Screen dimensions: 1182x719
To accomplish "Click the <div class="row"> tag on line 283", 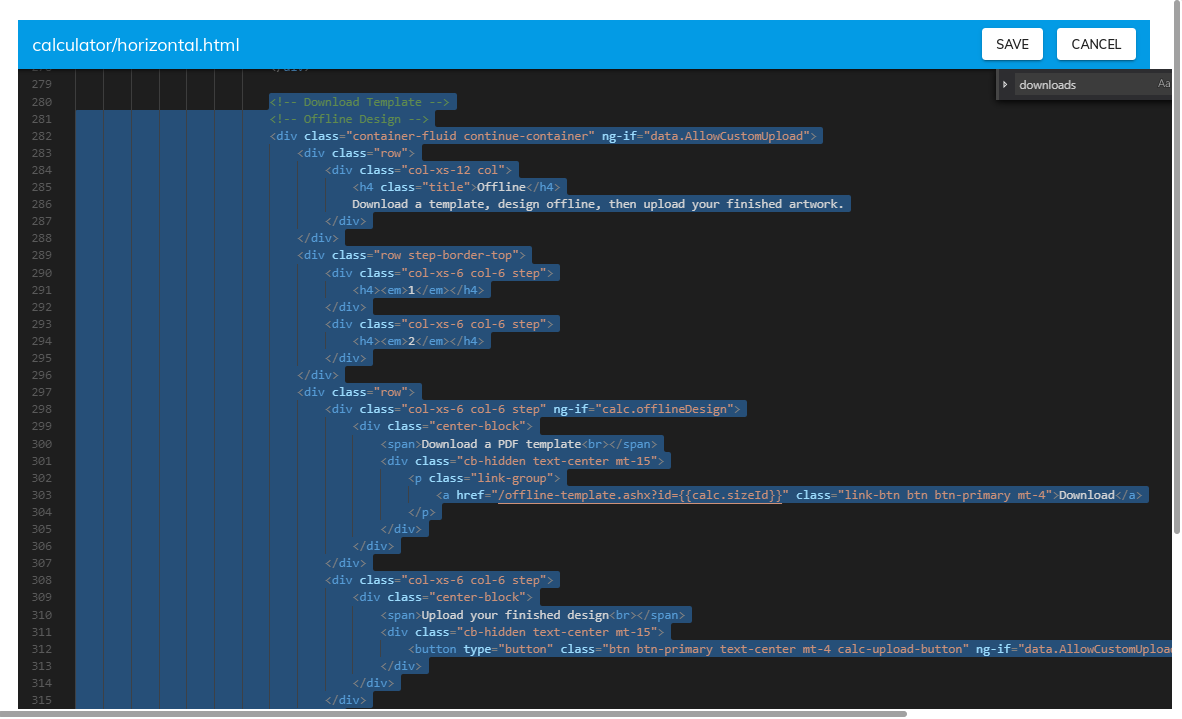I will (x=356, y=153).
